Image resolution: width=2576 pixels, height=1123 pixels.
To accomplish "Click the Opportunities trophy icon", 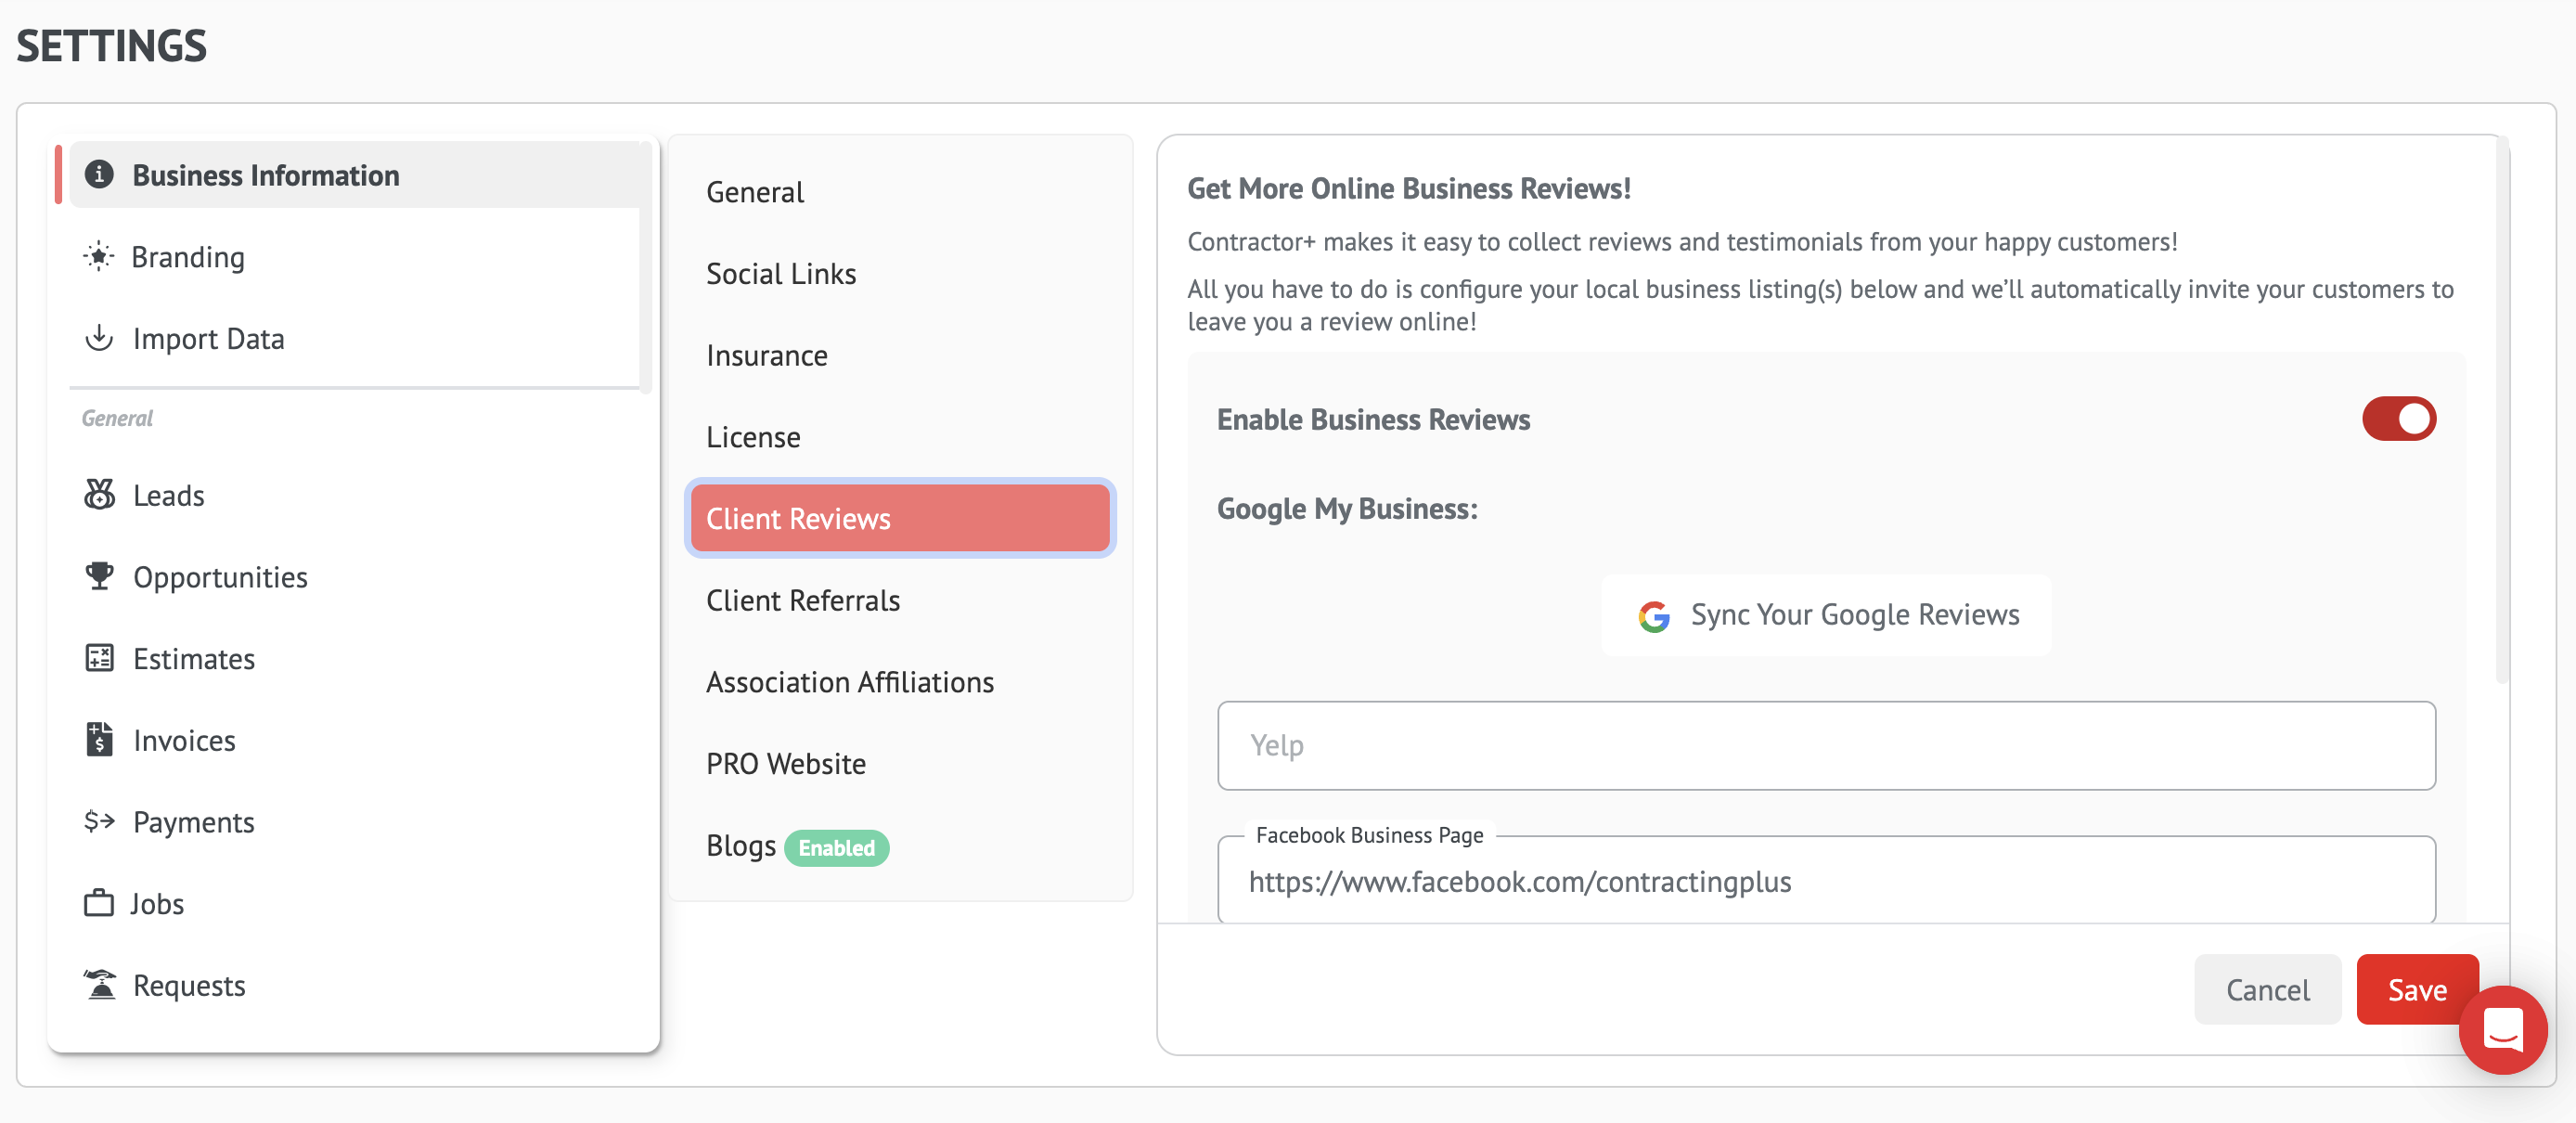I will (x=99, y=576).
